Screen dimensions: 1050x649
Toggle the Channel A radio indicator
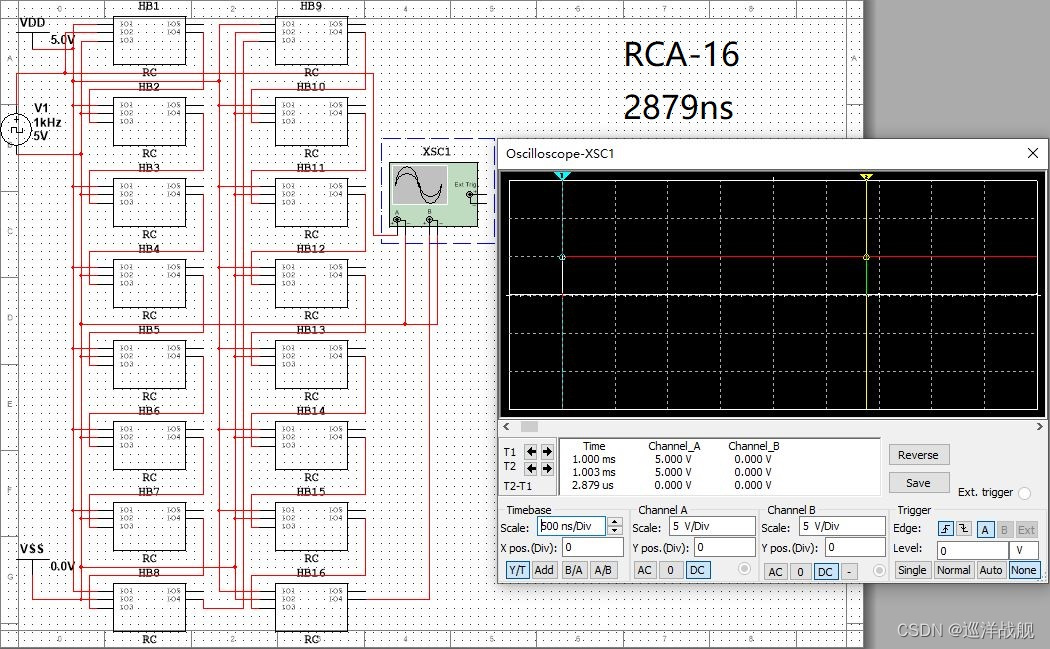(x=744, y=569)
